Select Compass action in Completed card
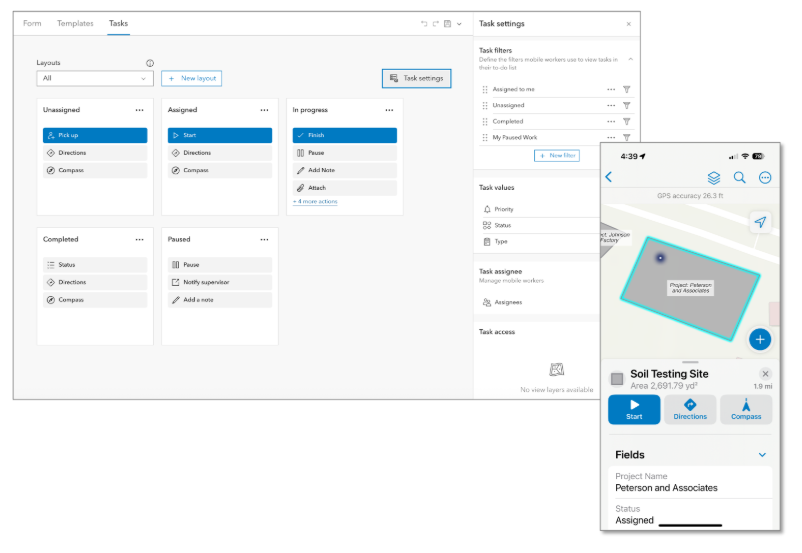 click(x=95, y=300)
